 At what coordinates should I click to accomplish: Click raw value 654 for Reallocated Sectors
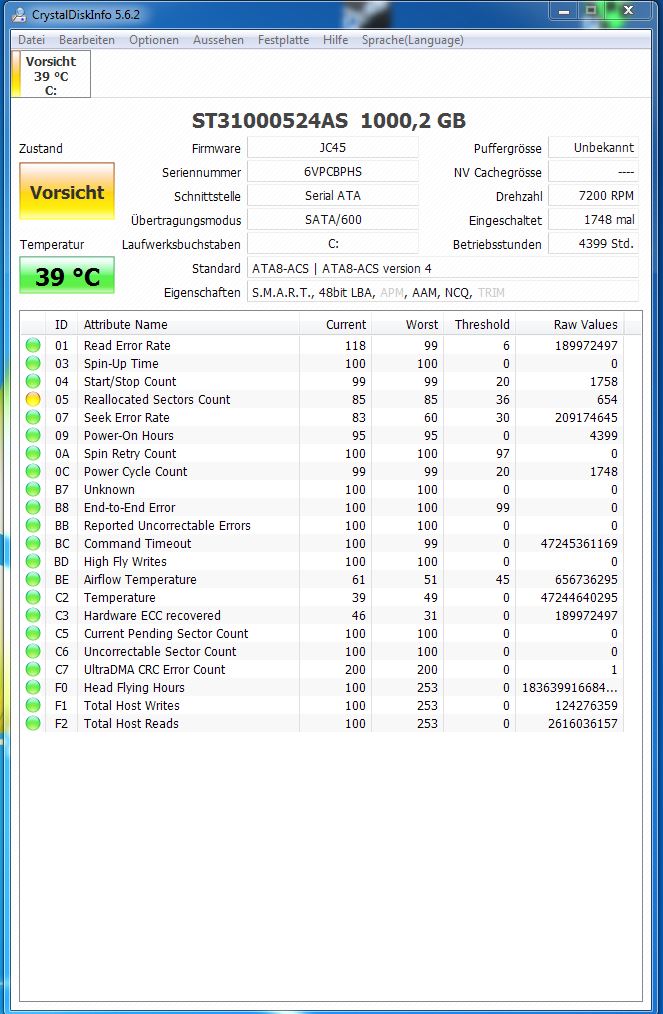pos(607,400)
